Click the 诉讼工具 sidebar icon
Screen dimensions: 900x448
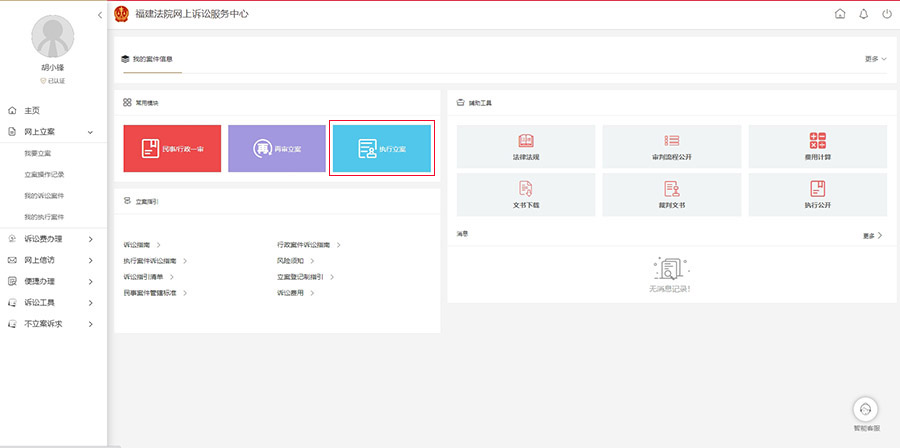pos(12,302)
